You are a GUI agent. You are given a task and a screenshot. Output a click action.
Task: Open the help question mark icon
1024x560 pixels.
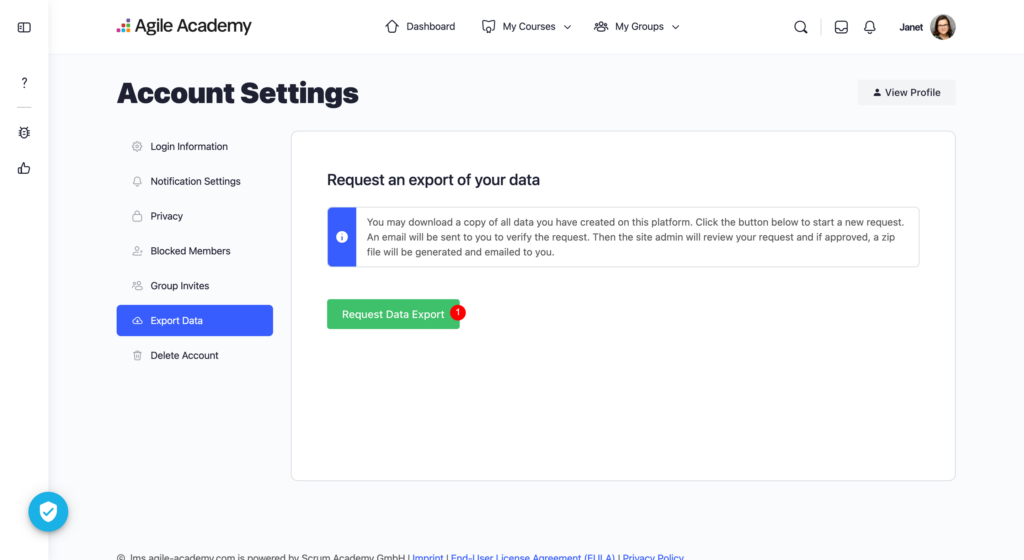pyautogui.click(x=24, y=83)
